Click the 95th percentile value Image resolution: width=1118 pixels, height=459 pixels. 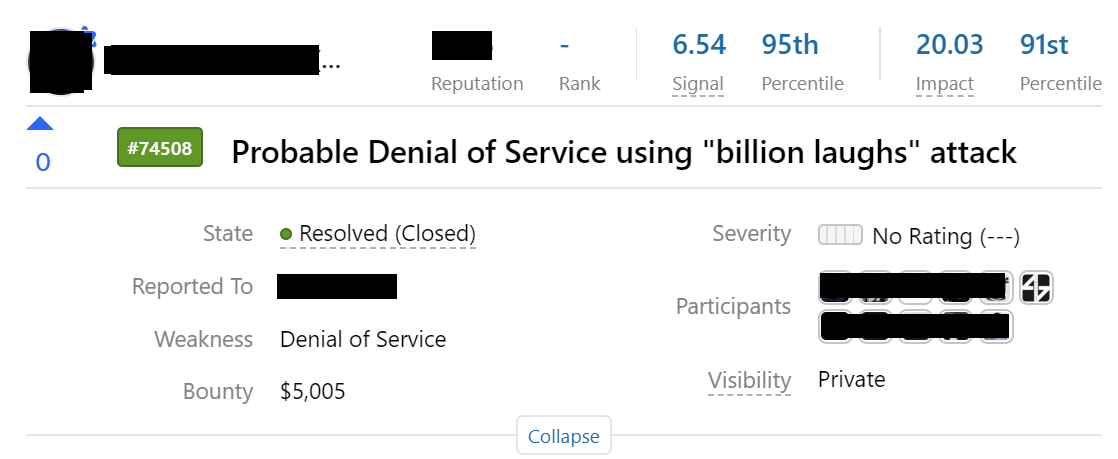click(x=790, y=45)
